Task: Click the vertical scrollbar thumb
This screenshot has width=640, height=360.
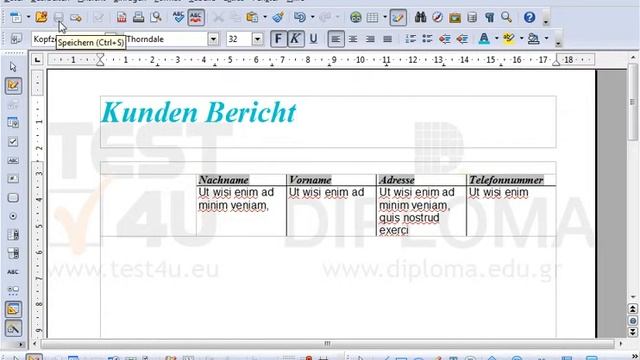Action: (633, 101)
